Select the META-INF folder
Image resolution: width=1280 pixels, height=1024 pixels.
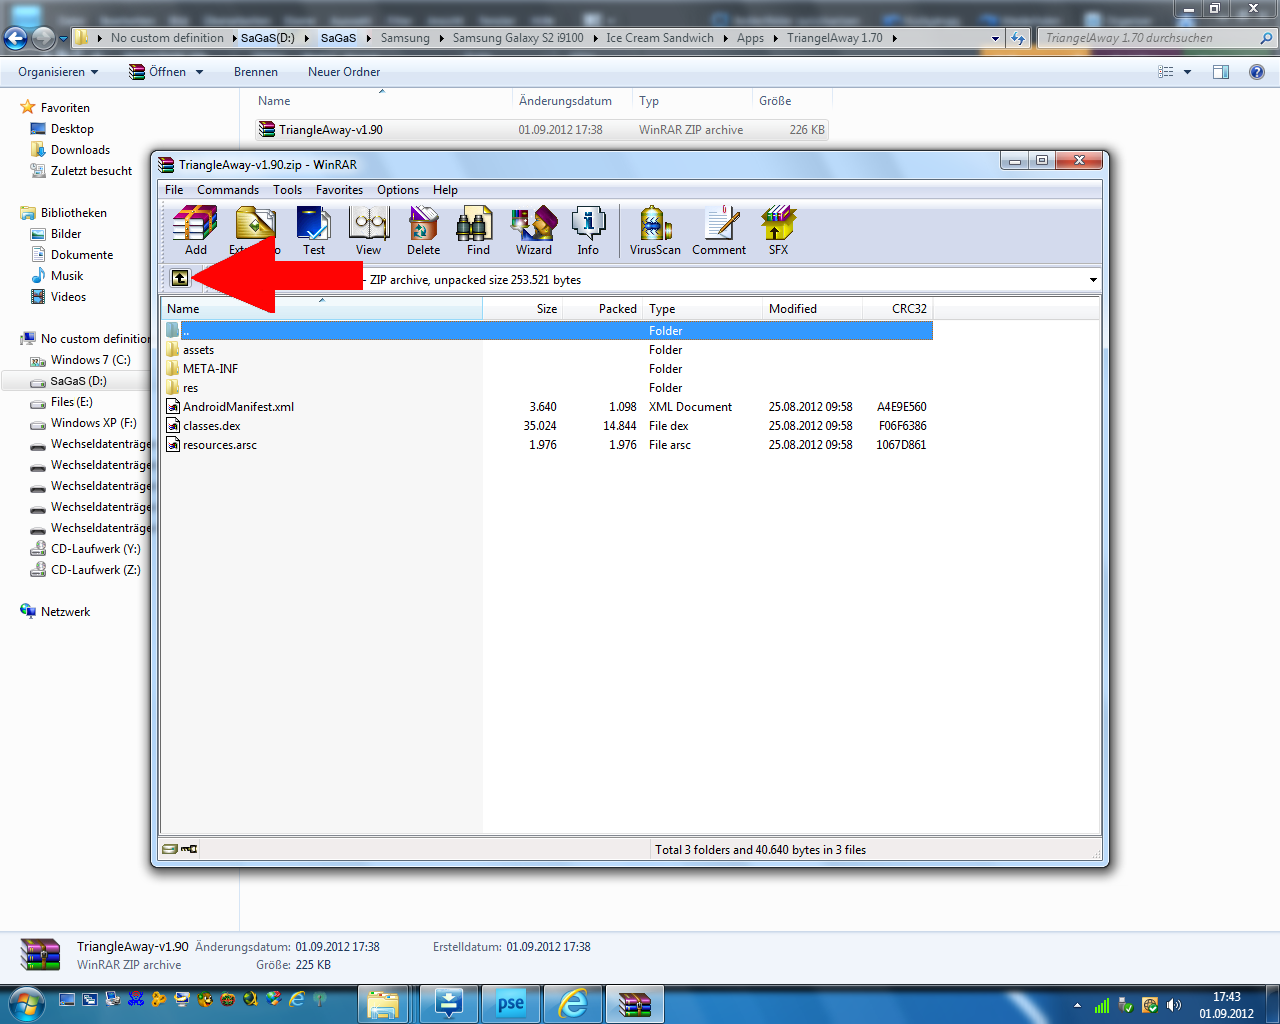[210, 369]
